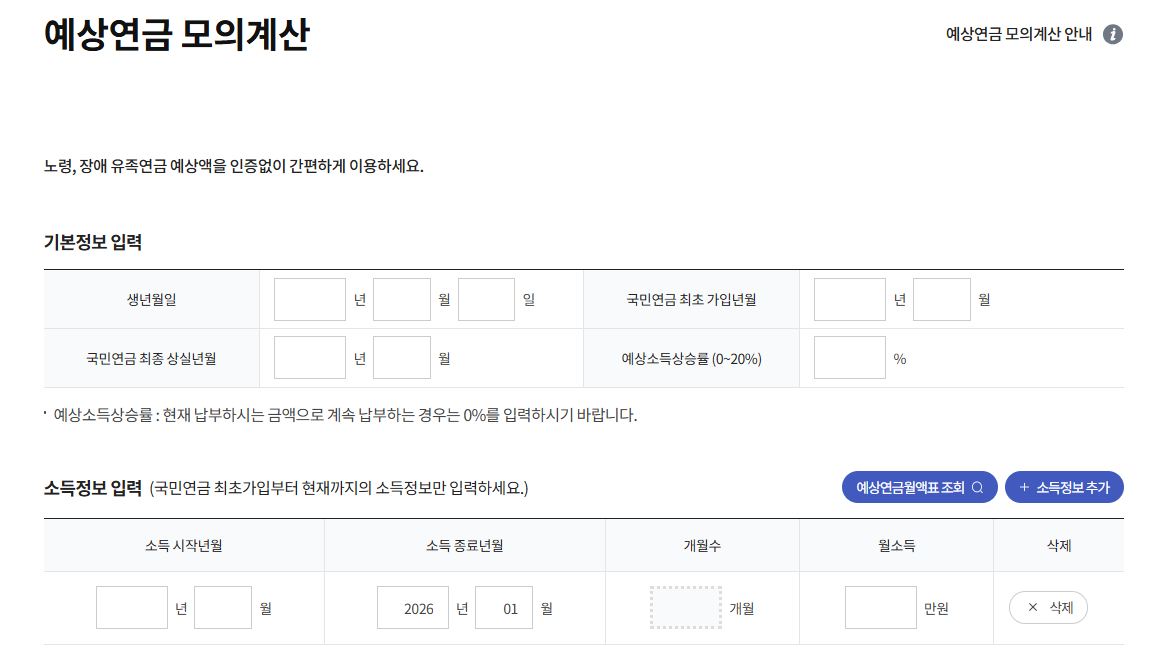
Task: Focus the 국민연금 최초 가입년월 month field
Action: click(942, 299)
